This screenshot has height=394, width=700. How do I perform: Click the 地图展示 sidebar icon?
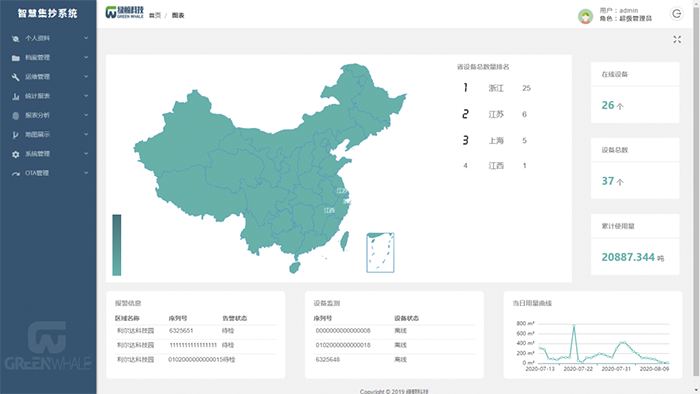coord(16,135)
